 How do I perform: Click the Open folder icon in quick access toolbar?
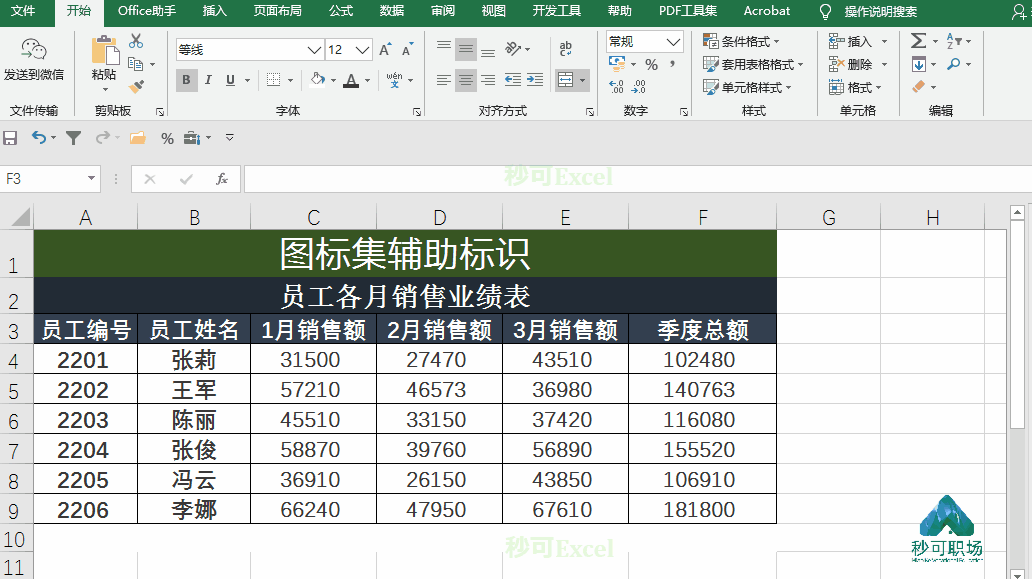tap(138, 138)
